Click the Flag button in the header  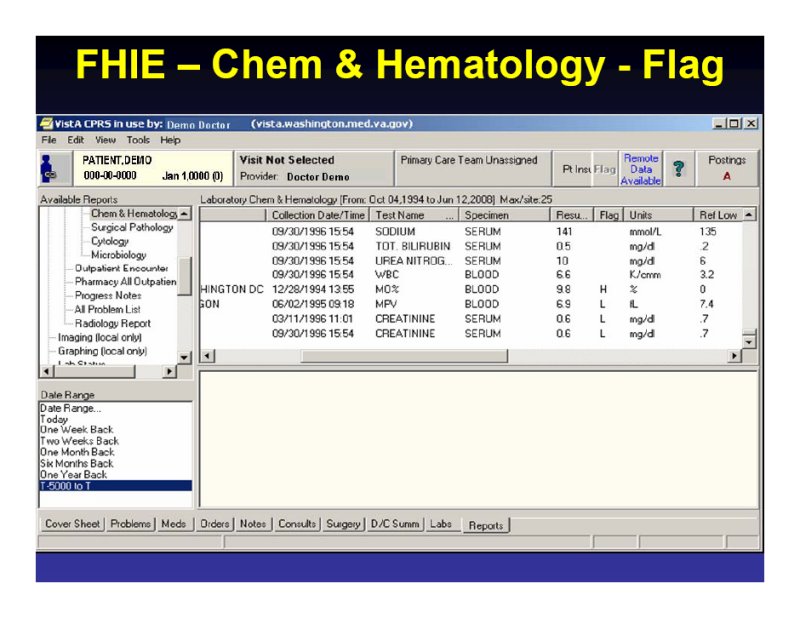605,169
